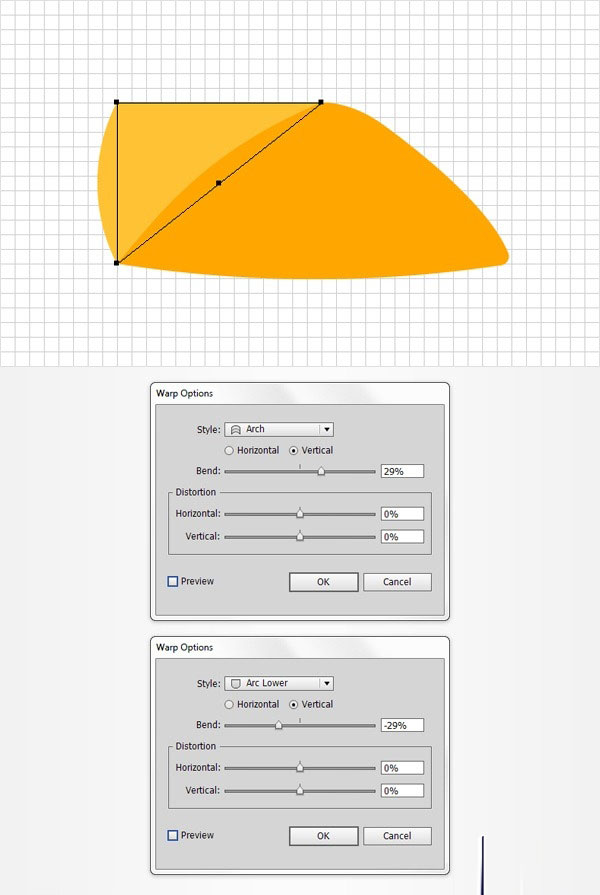
Task: Click the Bend slider thumb at 29%
Action: click(x=321, y=471)
